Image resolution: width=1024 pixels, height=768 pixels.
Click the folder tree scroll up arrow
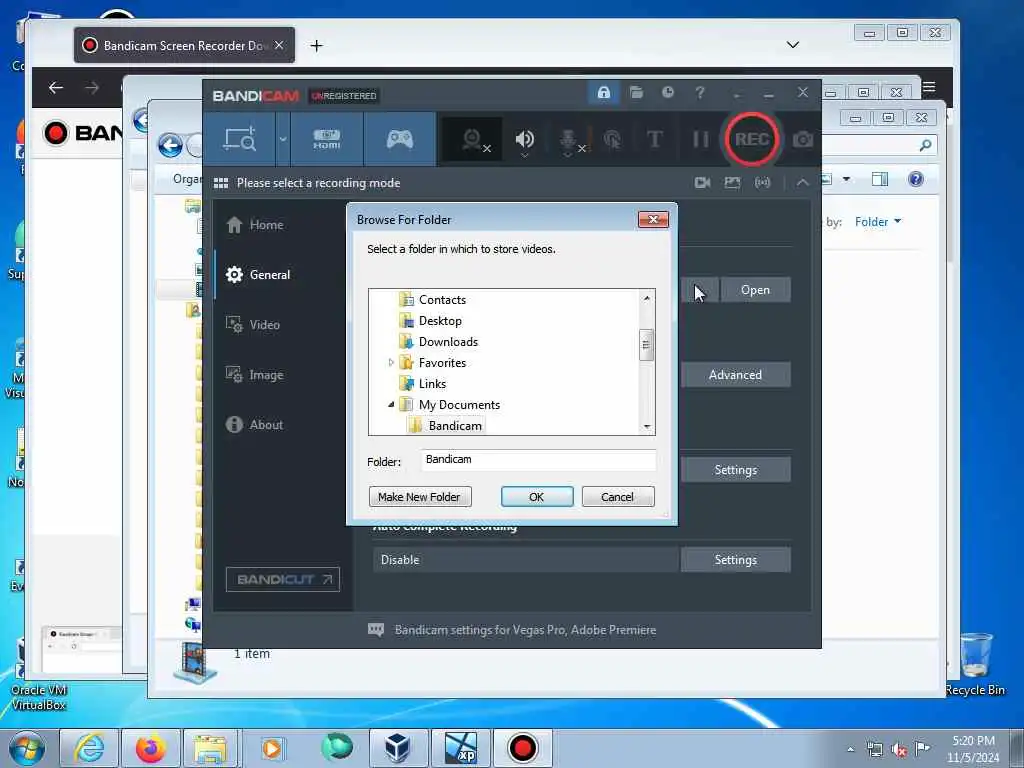pos(647,298)
